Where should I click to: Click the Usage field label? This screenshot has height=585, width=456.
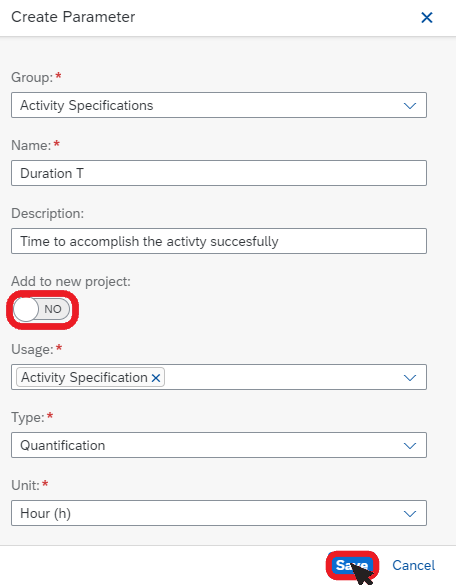coord(32,350)
